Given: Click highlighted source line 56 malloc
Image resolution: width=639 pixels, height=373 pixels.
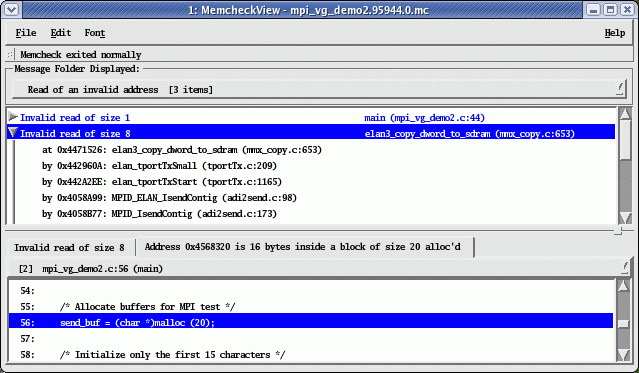Looking at the screenshot, I should pyautogui.click(x=311, y=322).
